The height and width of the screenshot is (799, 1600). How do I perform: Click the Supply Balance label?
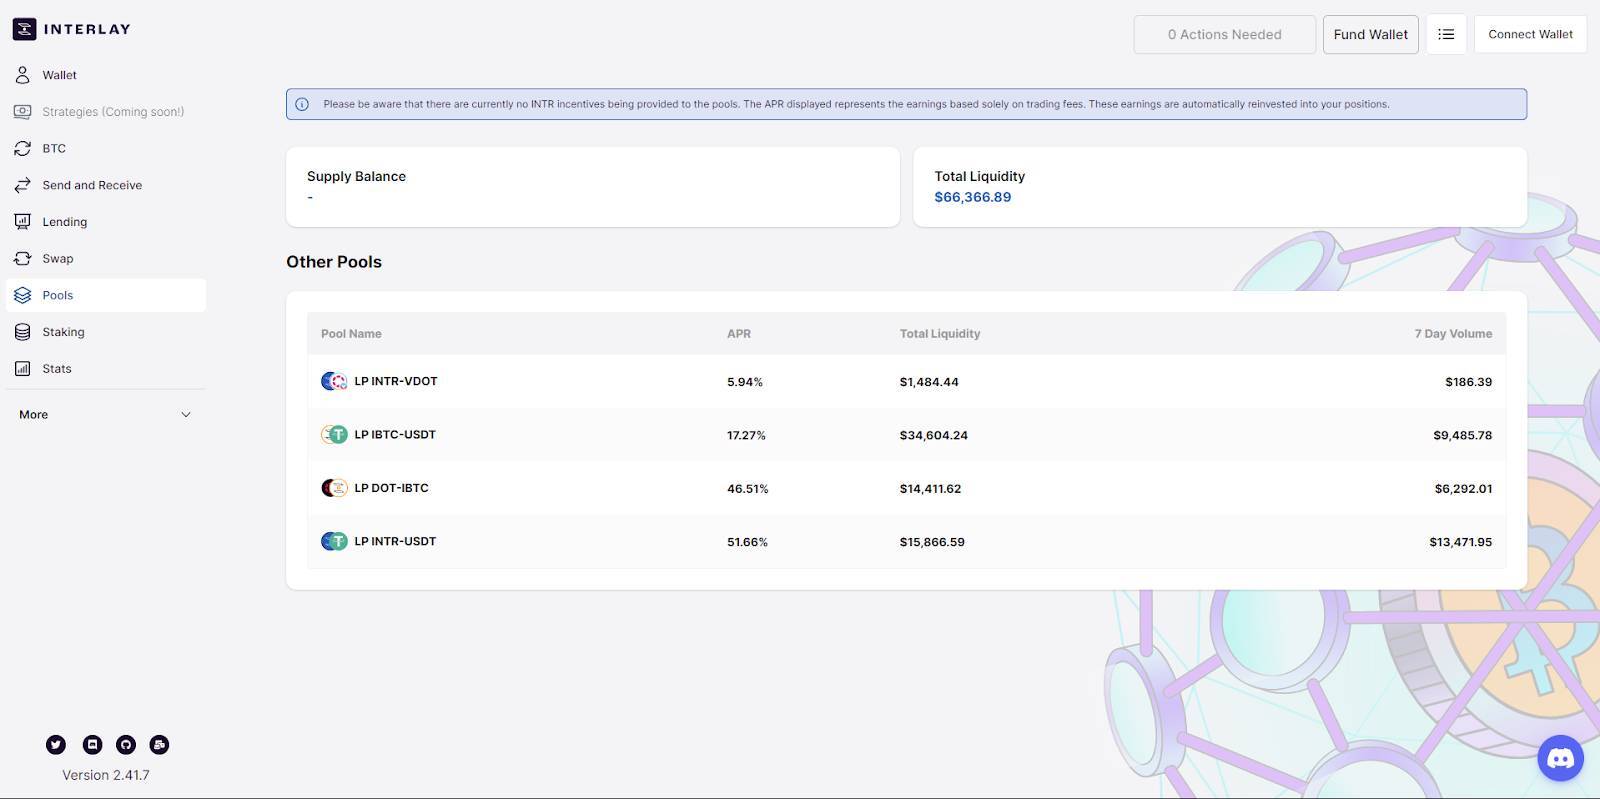[x=356, y=176]
